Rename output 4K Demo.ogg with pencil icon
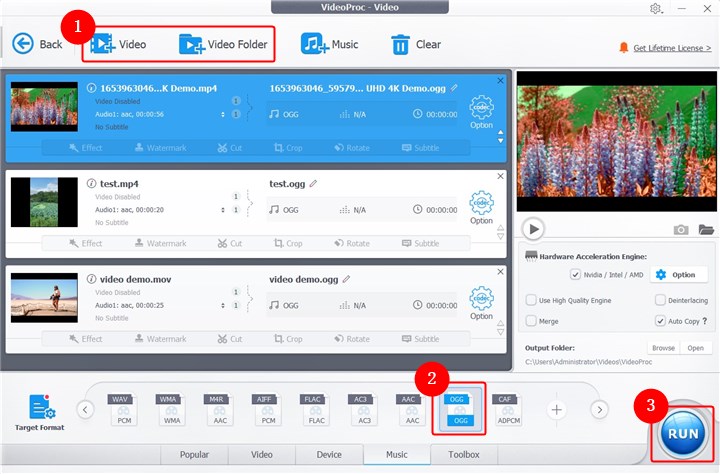The image size is (720, 474). pos(454,88)
